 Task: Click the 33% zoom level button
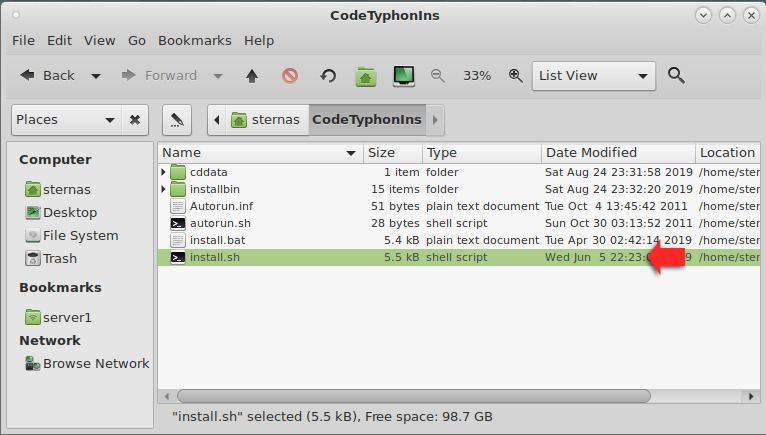click(477, 76)
